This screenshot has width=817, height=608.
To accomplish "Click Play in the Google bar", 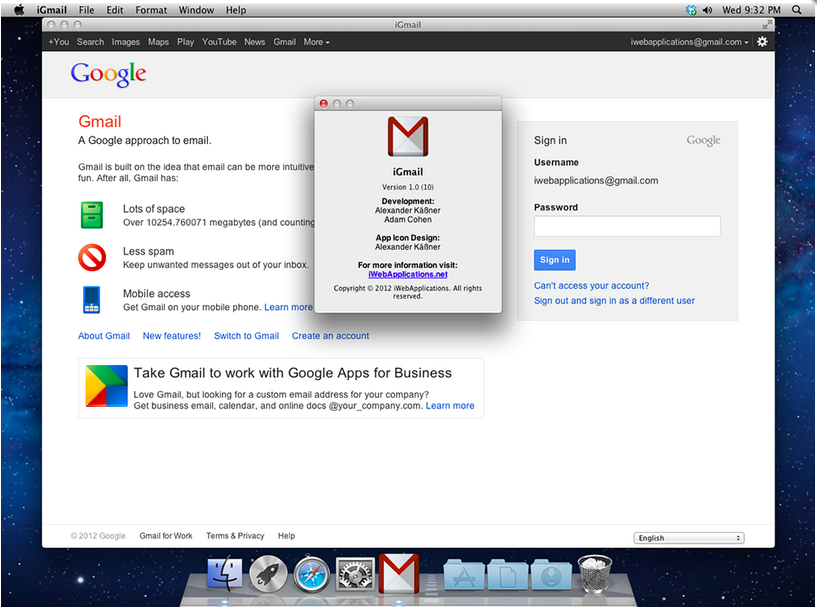I will point(185,42).
